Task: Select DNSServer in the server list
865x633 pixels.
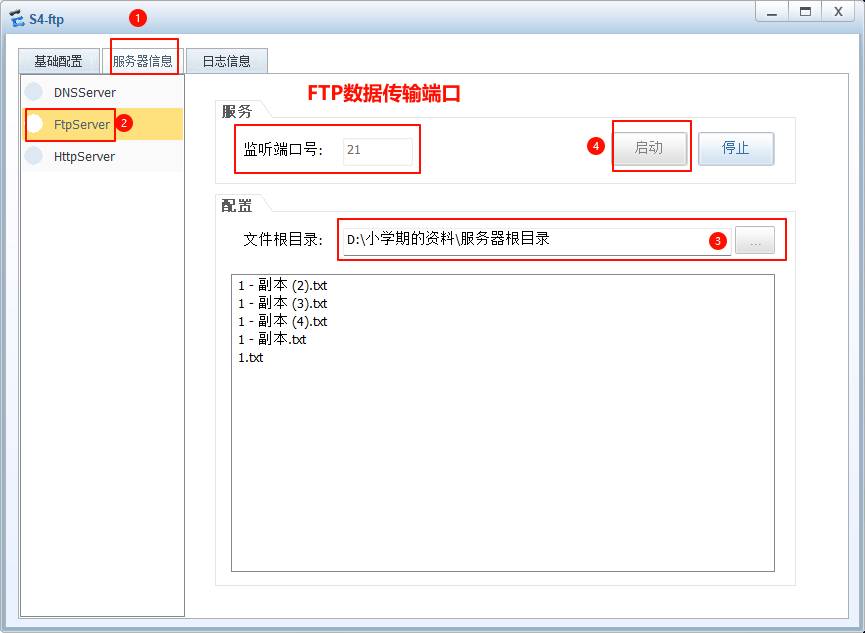Action: click(x=102, y=92)
